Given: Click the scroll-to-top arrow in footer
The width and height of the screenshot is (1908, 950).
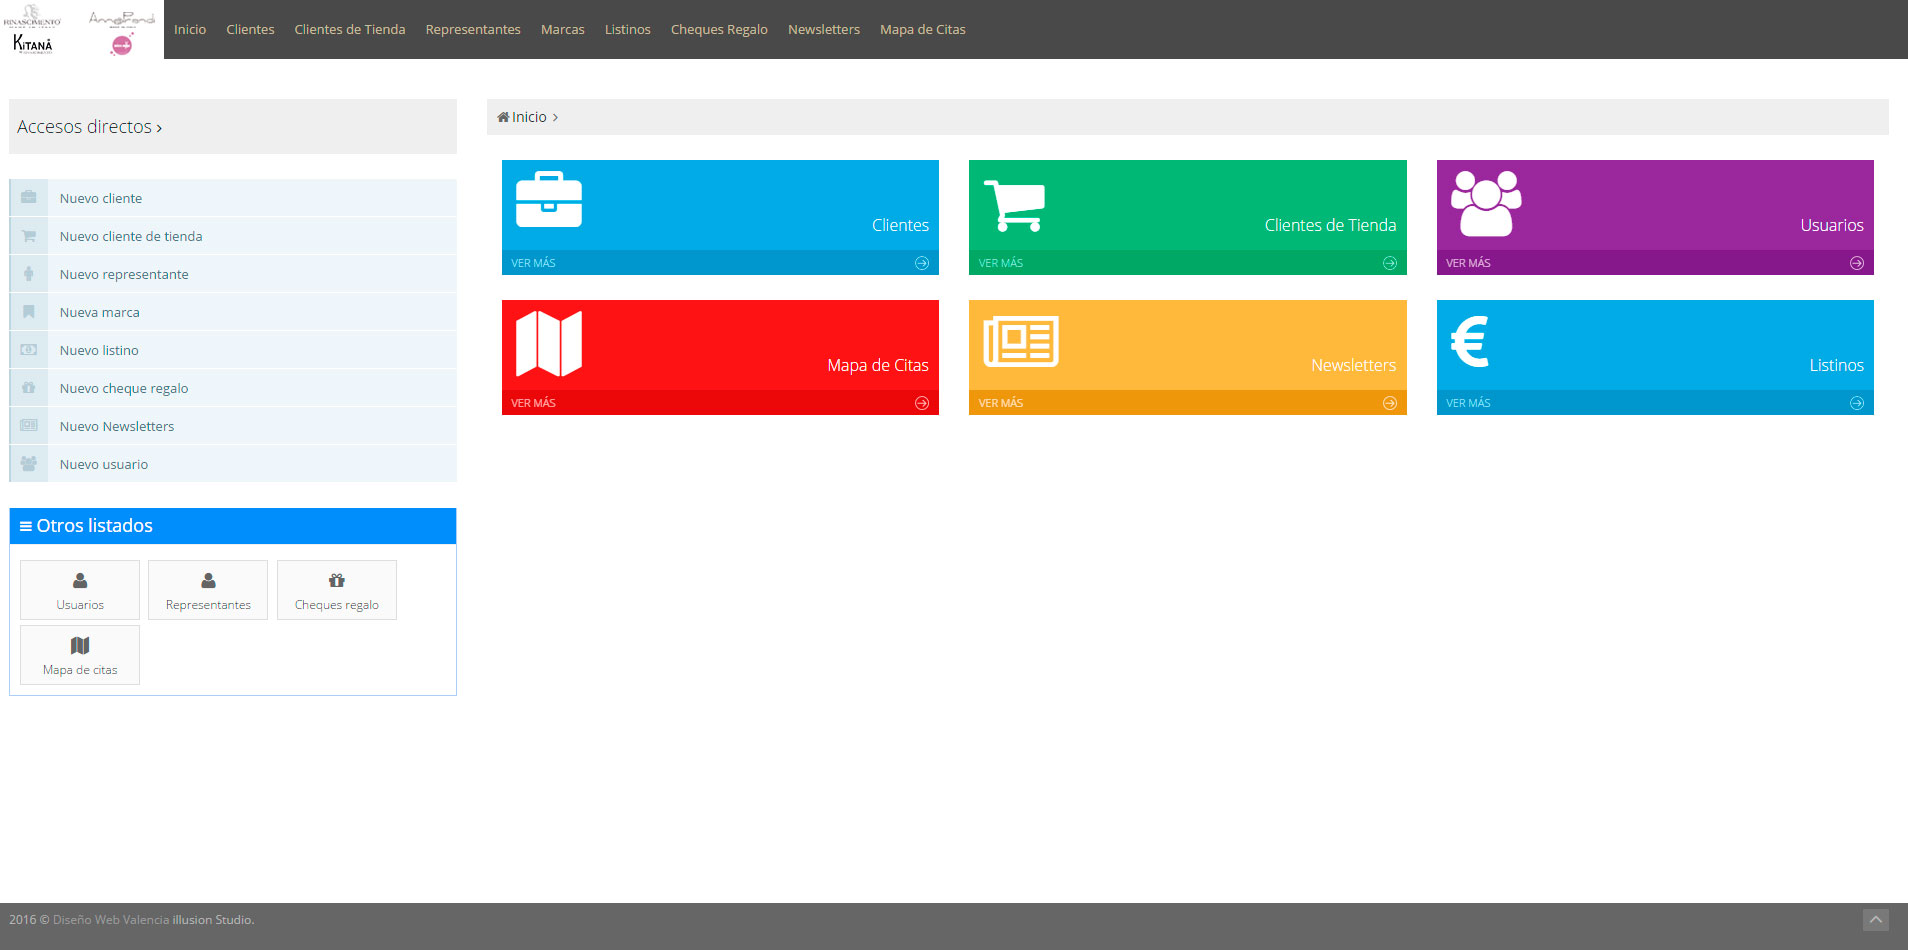Looking at the screenshot, I should coord(1875,920).
